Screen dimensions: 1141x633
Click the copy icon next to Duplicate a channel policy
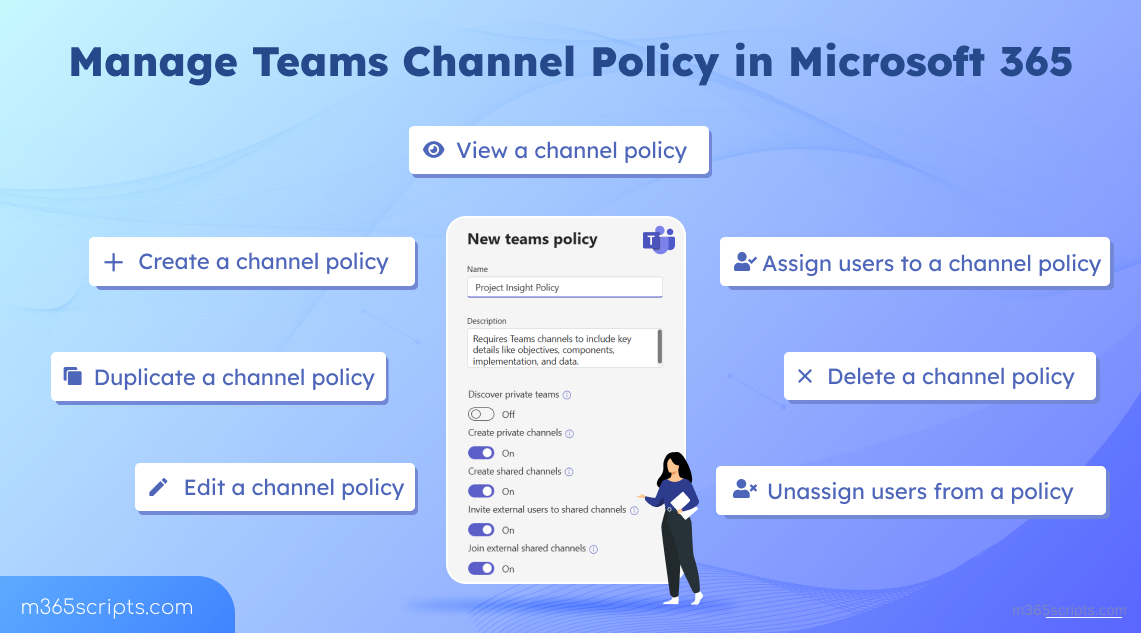[x=72, y=376]
